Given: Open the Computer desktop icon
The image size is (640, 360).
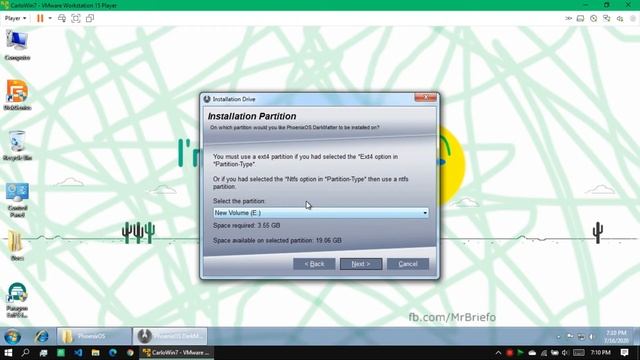Looking at the screenshot, I should (17, 46).
